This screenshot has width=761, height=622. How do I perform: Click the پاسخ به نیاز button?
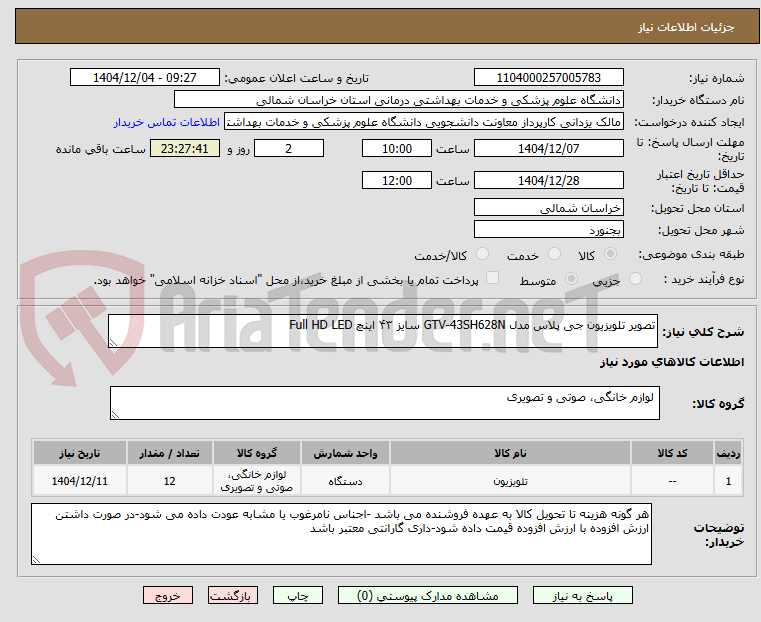[582, 596]
